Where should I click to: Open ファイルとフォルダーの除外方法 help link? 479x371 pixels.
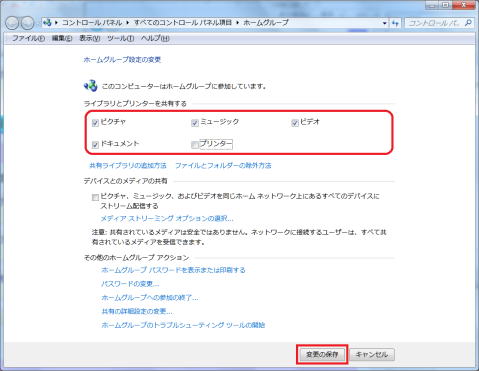[x=223, y=165]
